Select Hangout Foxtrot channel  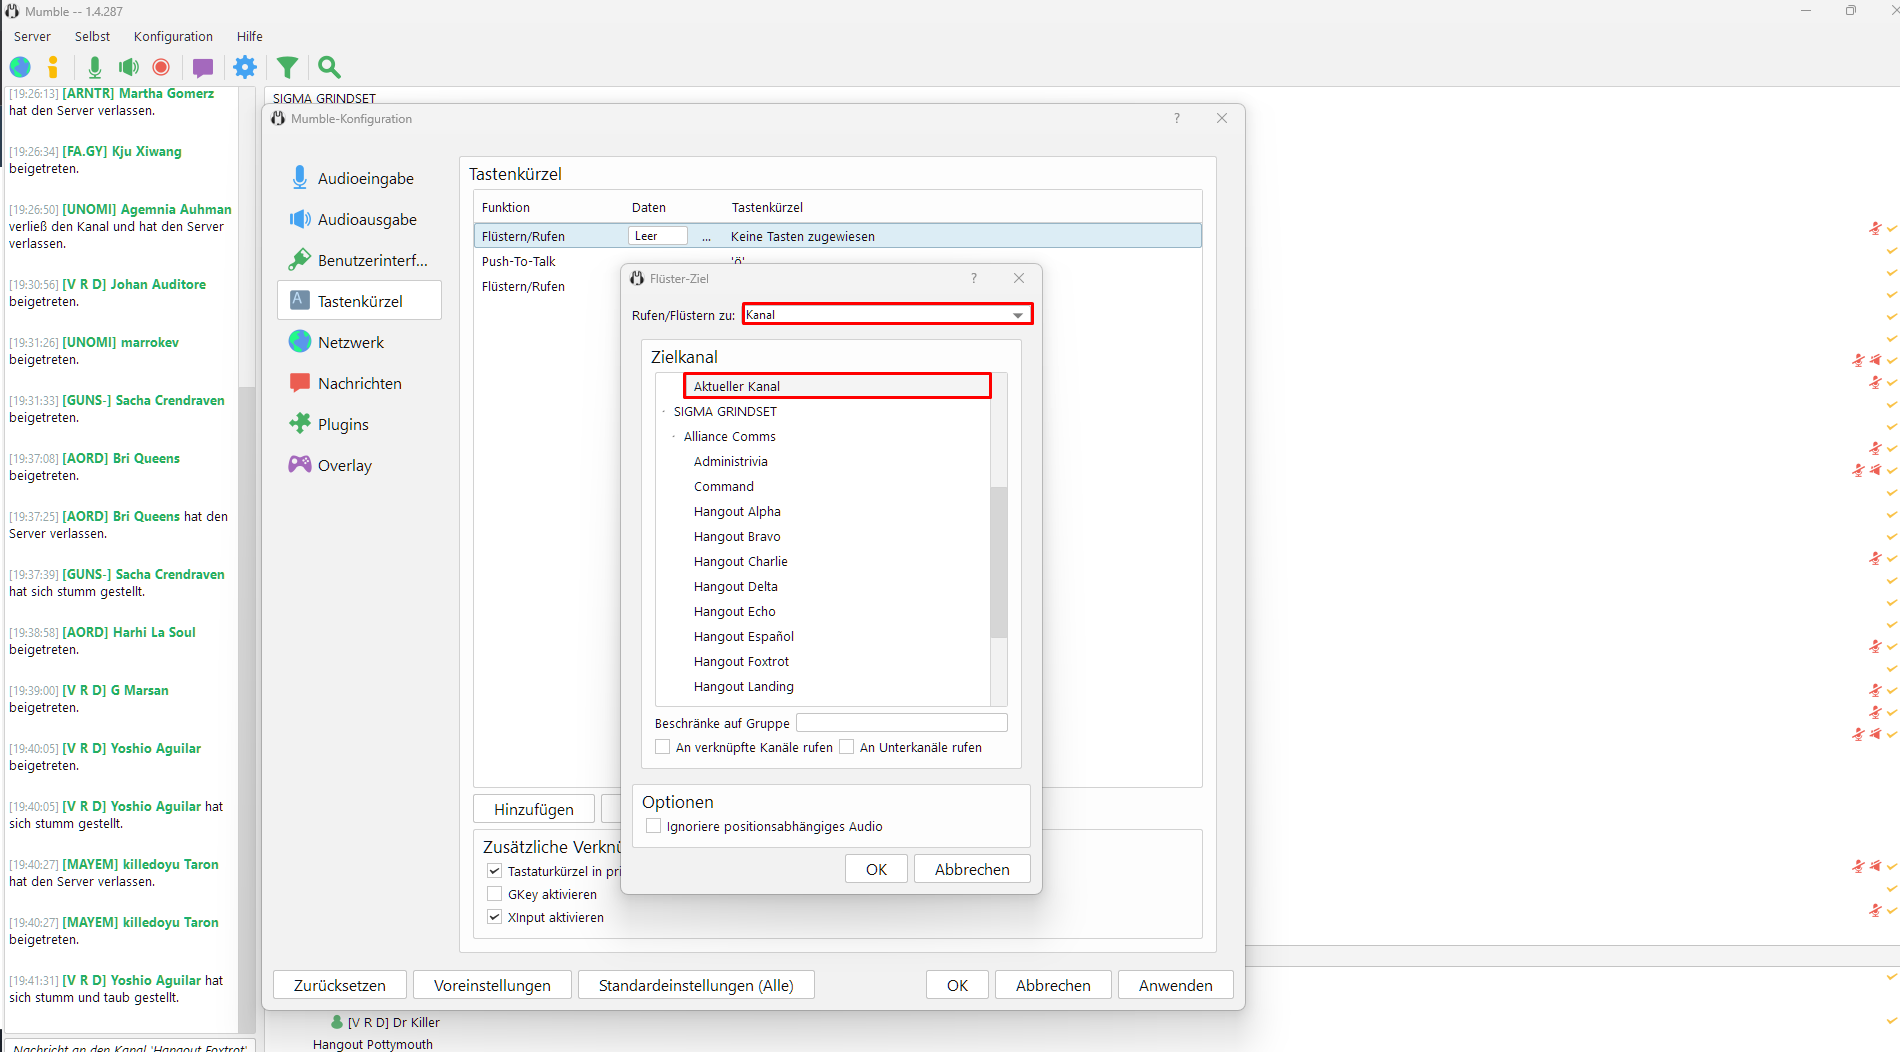741,661
